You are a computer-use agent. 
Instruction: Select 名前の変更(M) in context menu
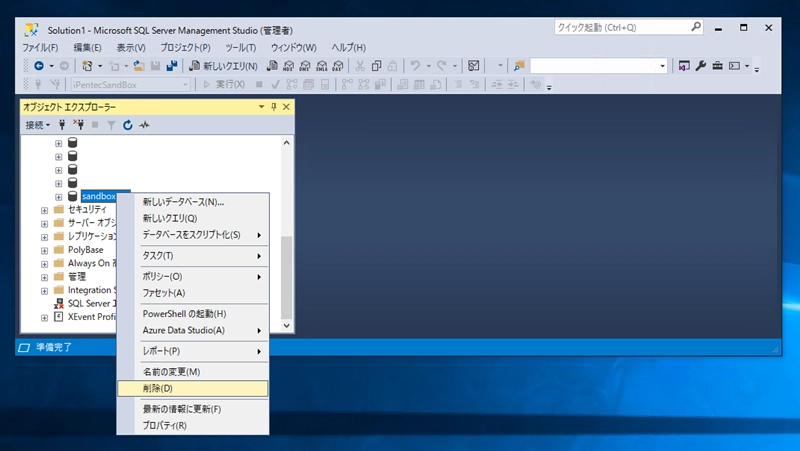point(192,372)
